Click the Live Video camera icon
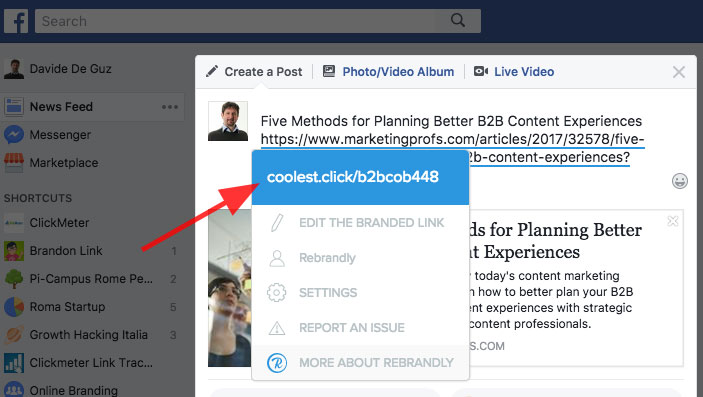 (x=481, y=71)
